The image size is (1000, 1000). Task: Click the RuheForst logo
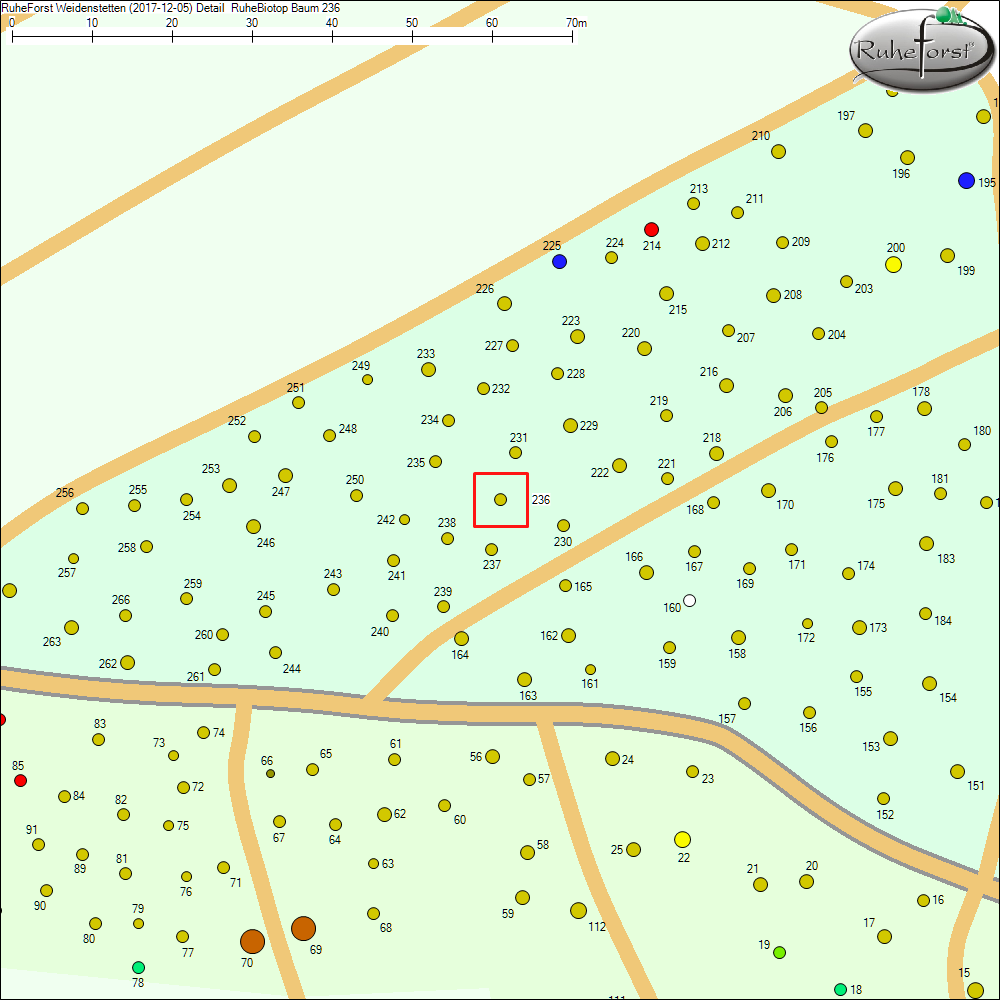pos(919,50)
